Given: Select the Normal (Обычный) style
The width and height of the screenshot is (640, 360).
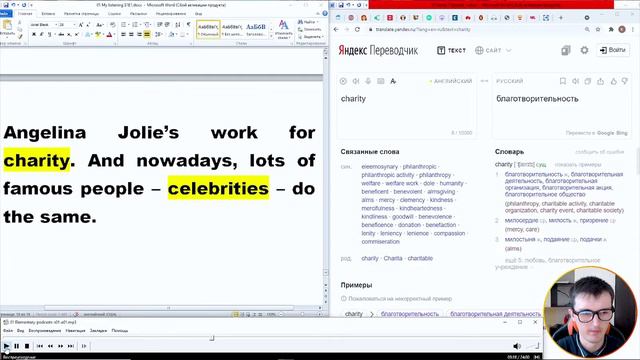Looking at the screenshot, I should [x=208, y=29].
